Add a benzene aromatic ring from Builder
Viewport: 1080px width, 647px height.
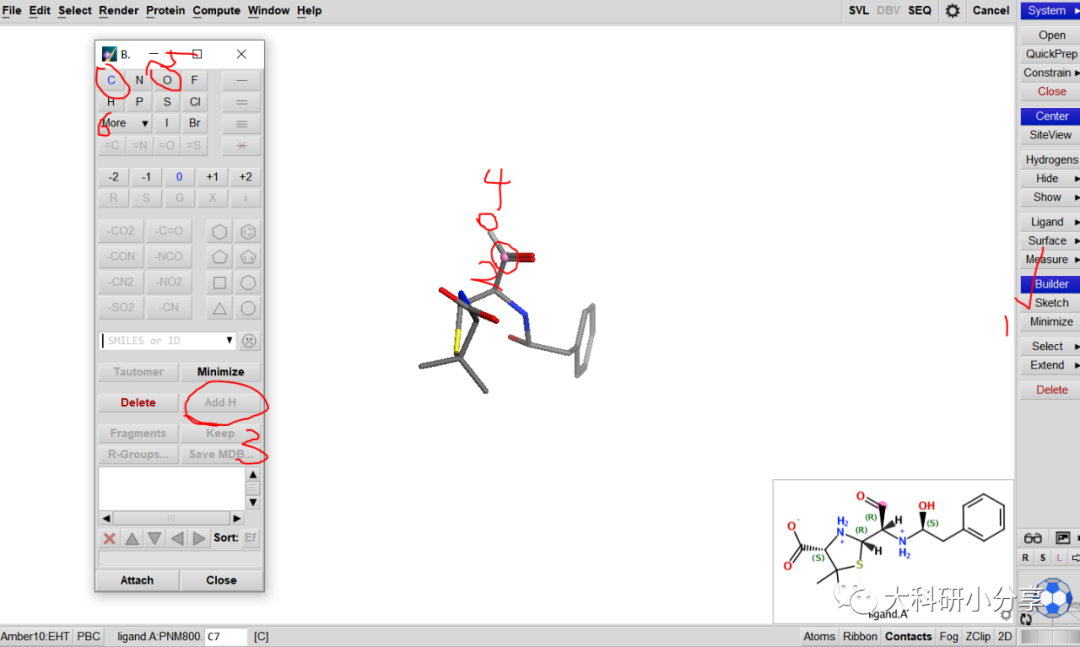[248, 232]
